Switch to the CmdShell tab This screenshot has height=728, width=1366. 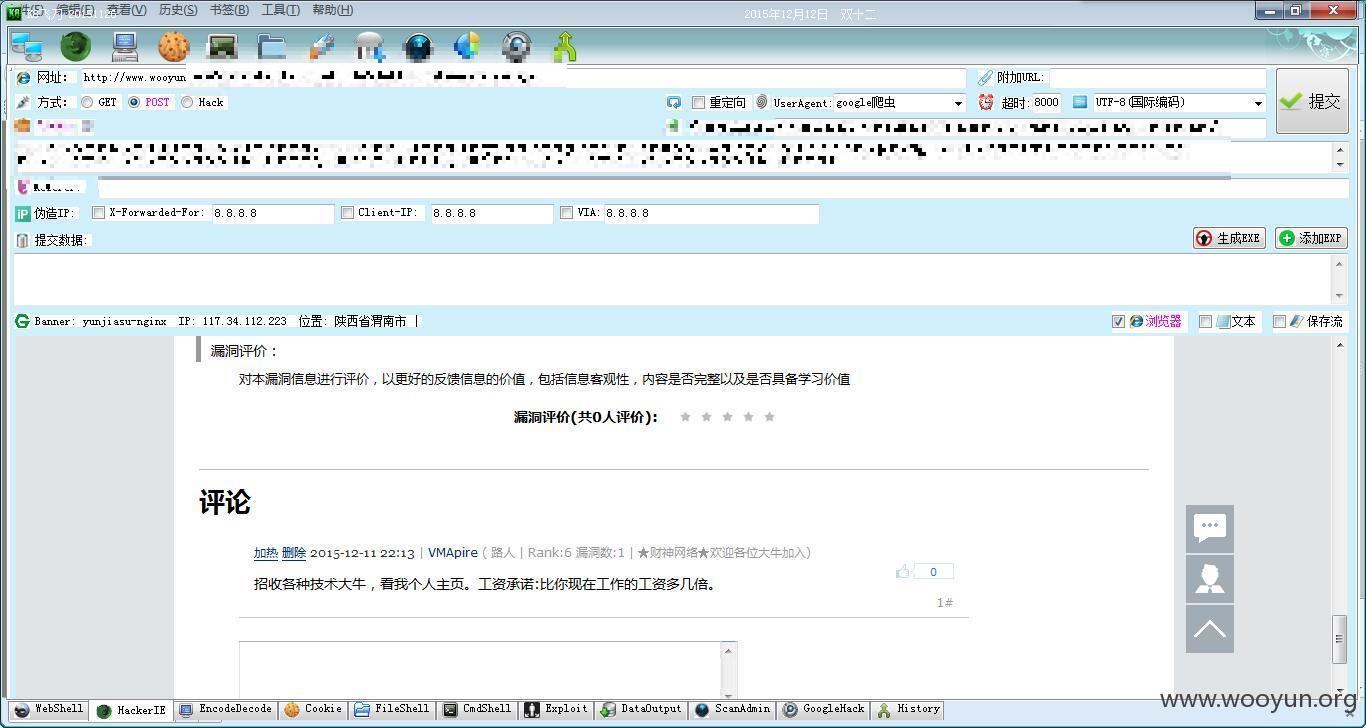click(x=476, y=709)
